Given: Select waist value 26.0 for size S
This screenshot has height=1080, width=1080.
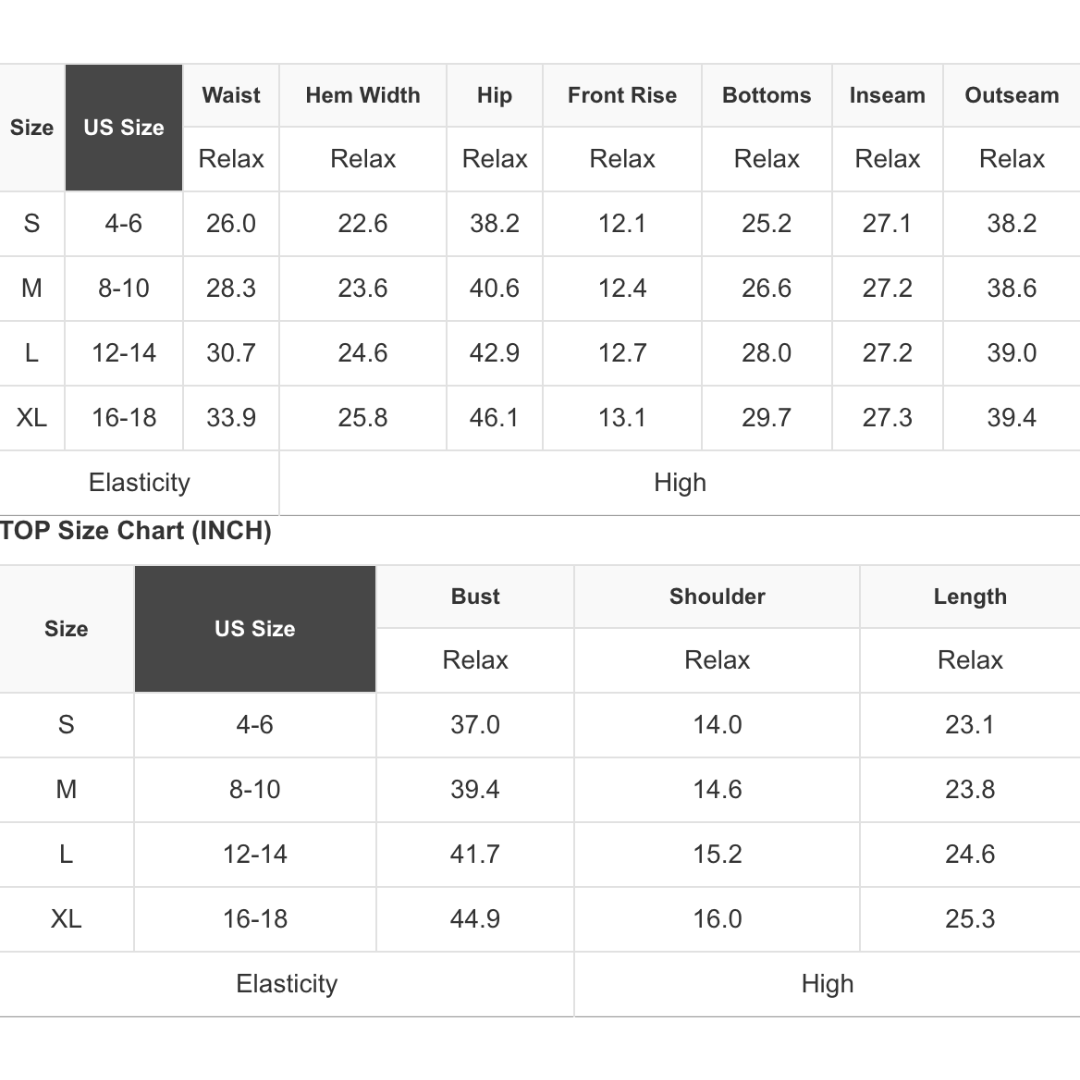Looking at the screenshot, I should 231,224.
